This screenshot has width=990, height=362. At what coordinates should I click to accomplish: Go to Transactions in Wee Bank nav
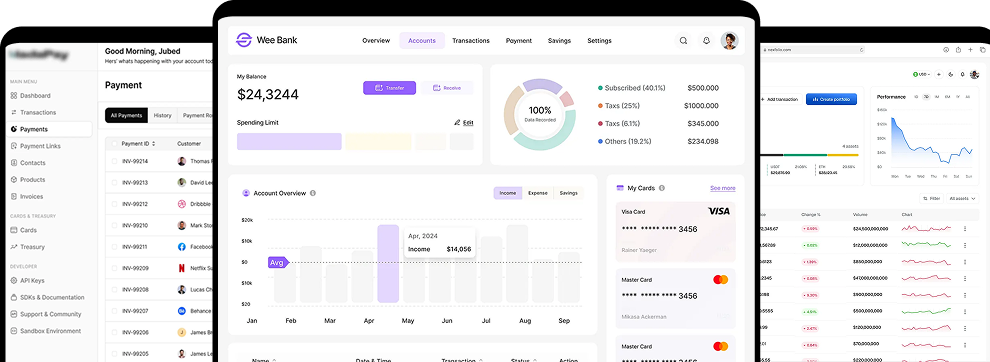click(470, 40)
